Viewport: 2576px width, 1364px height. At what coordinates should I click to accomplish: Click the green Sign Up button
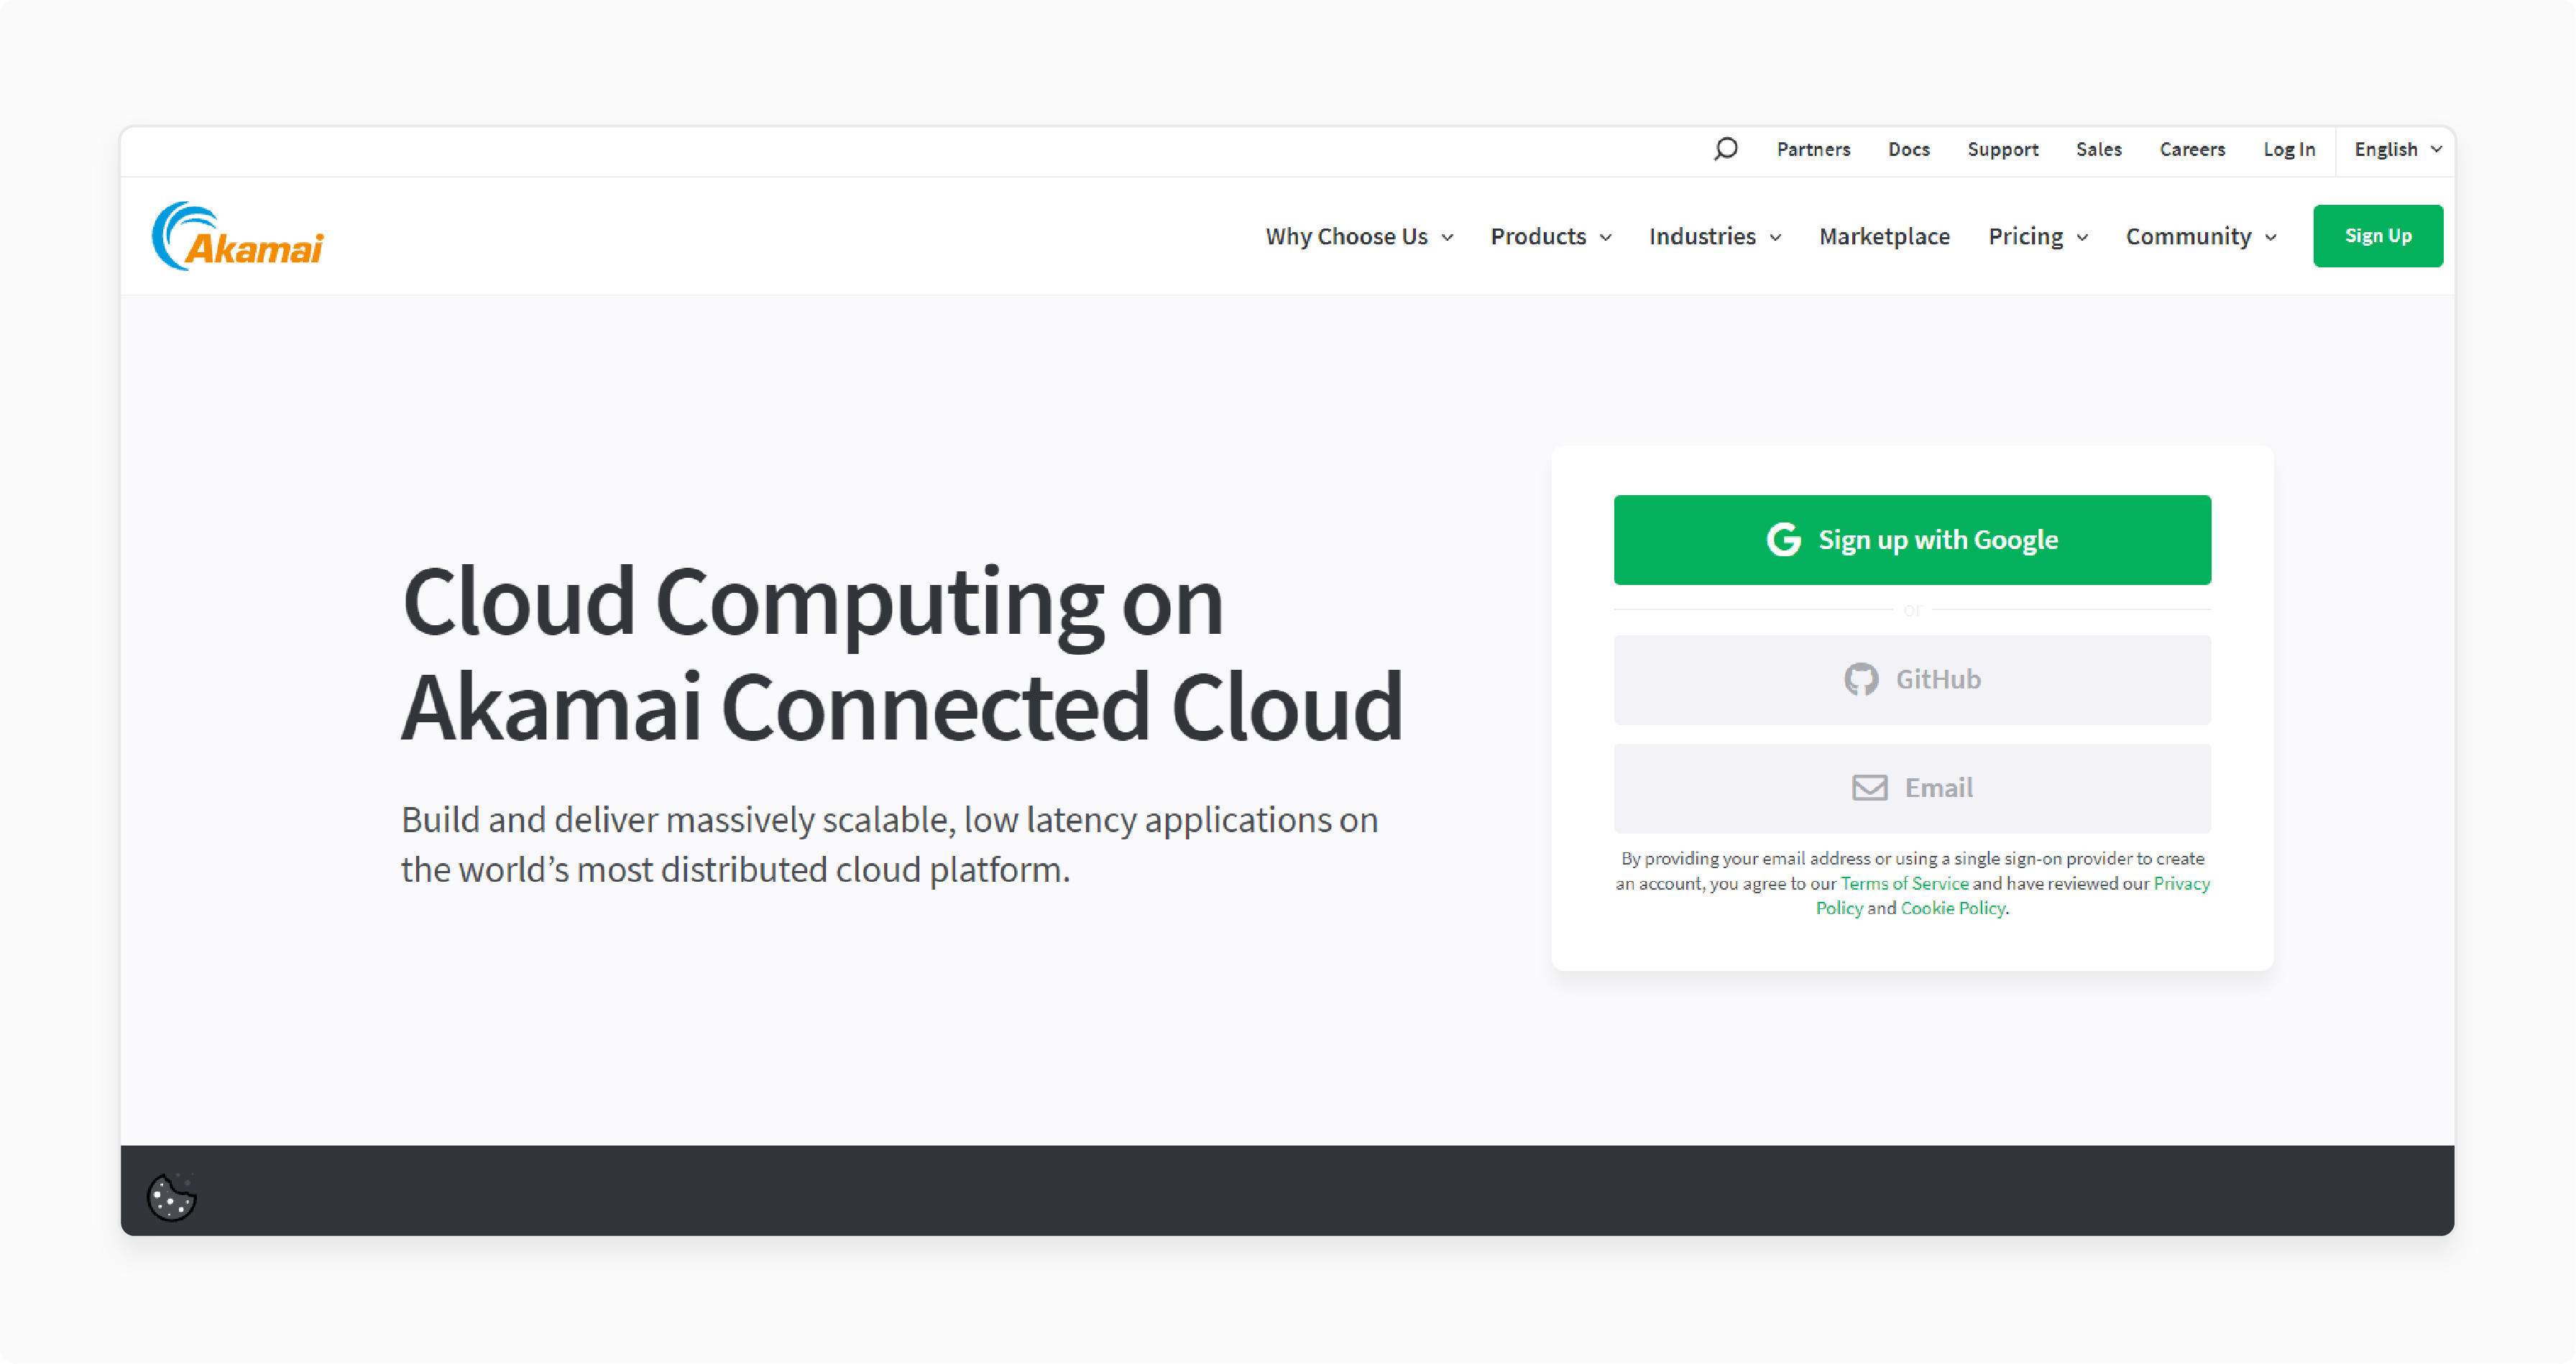2377,236
